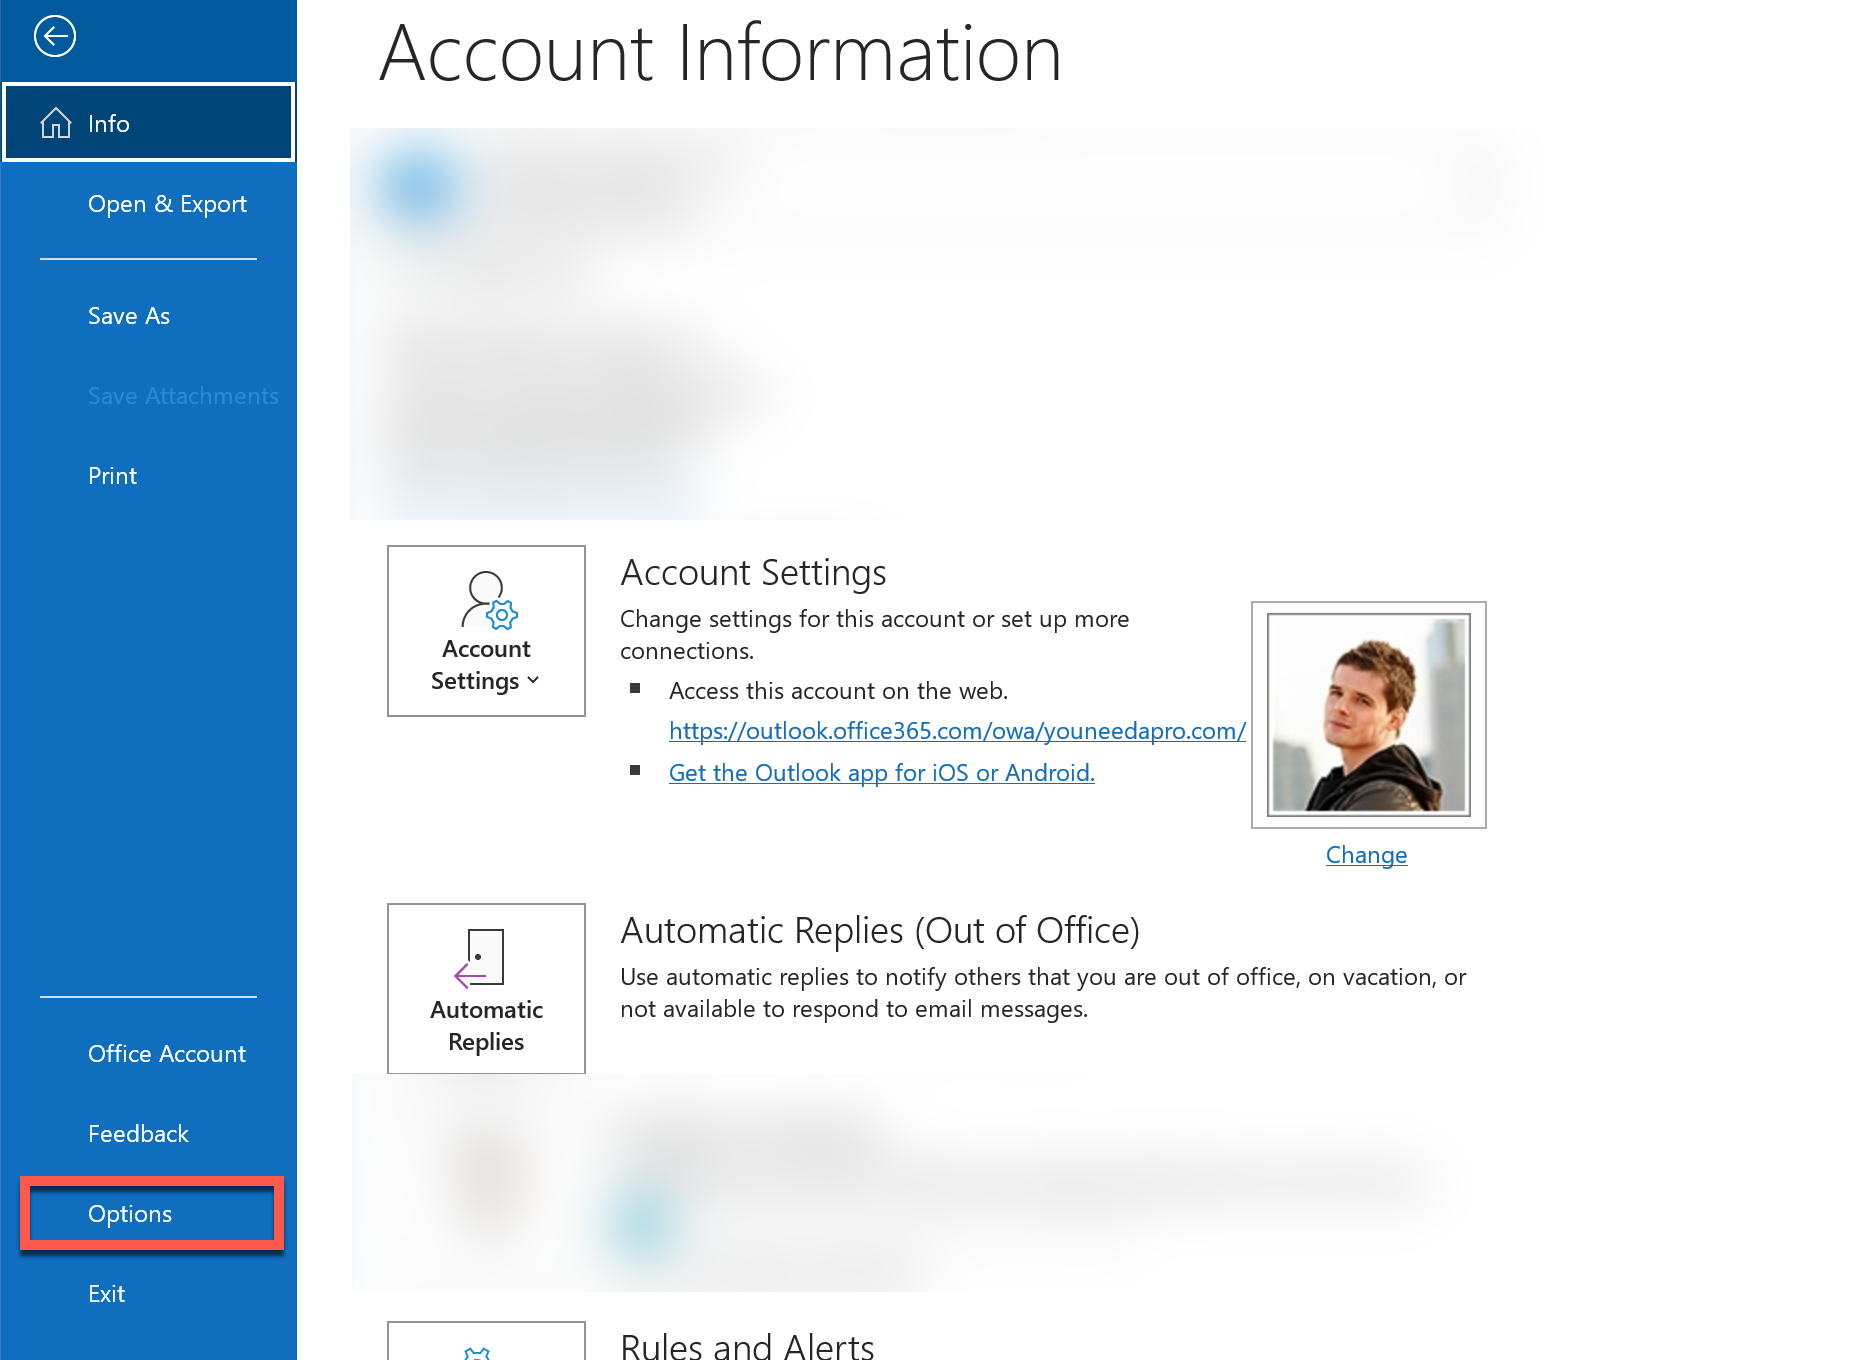The width and height of the screenshot is (1870, 1360).
Task: Select Save As from the sidebar
Action: 128,315
